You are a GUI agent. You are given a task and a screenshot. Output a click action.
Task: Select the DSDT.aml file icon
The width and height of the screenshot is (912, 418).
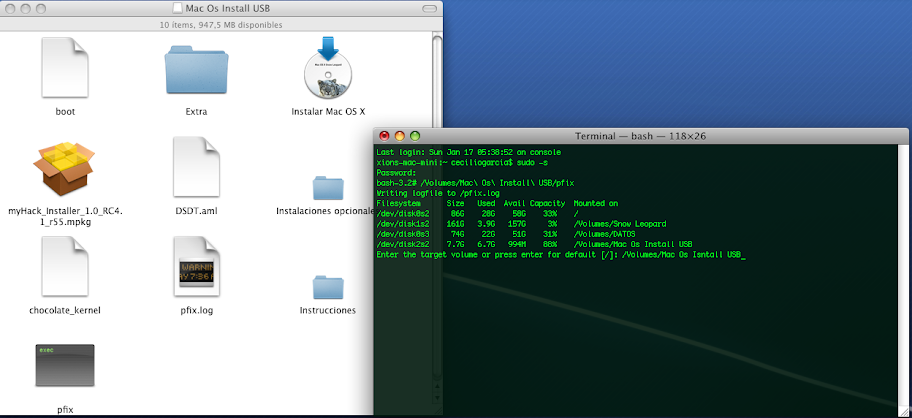[x=196, y=167]
